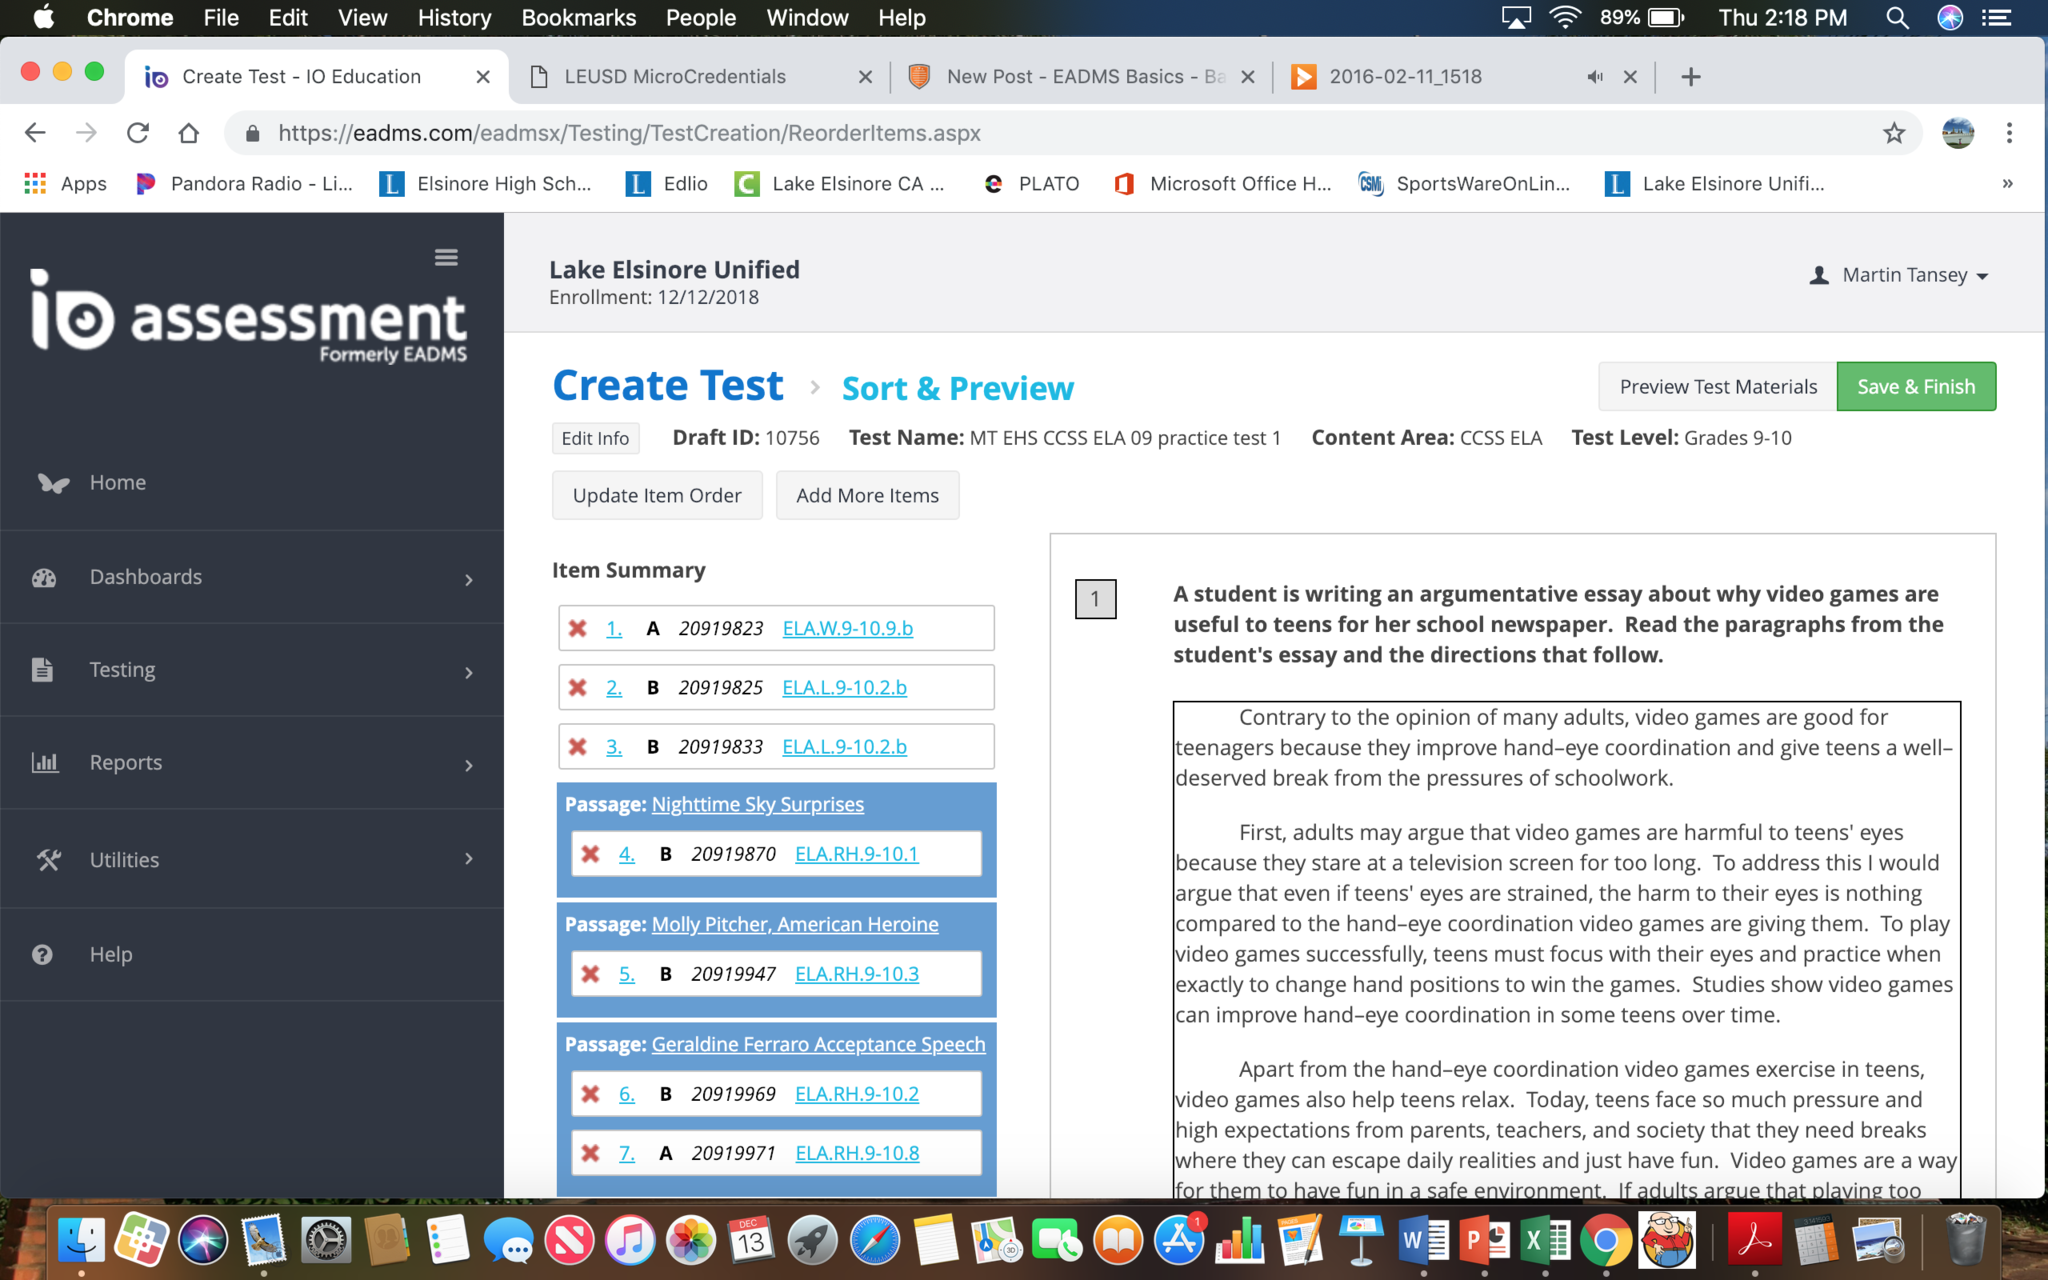Screen dimensions: 2048x1280
Task: Click the Help question mark icon in the sidebar
Action: coord(42,954)
